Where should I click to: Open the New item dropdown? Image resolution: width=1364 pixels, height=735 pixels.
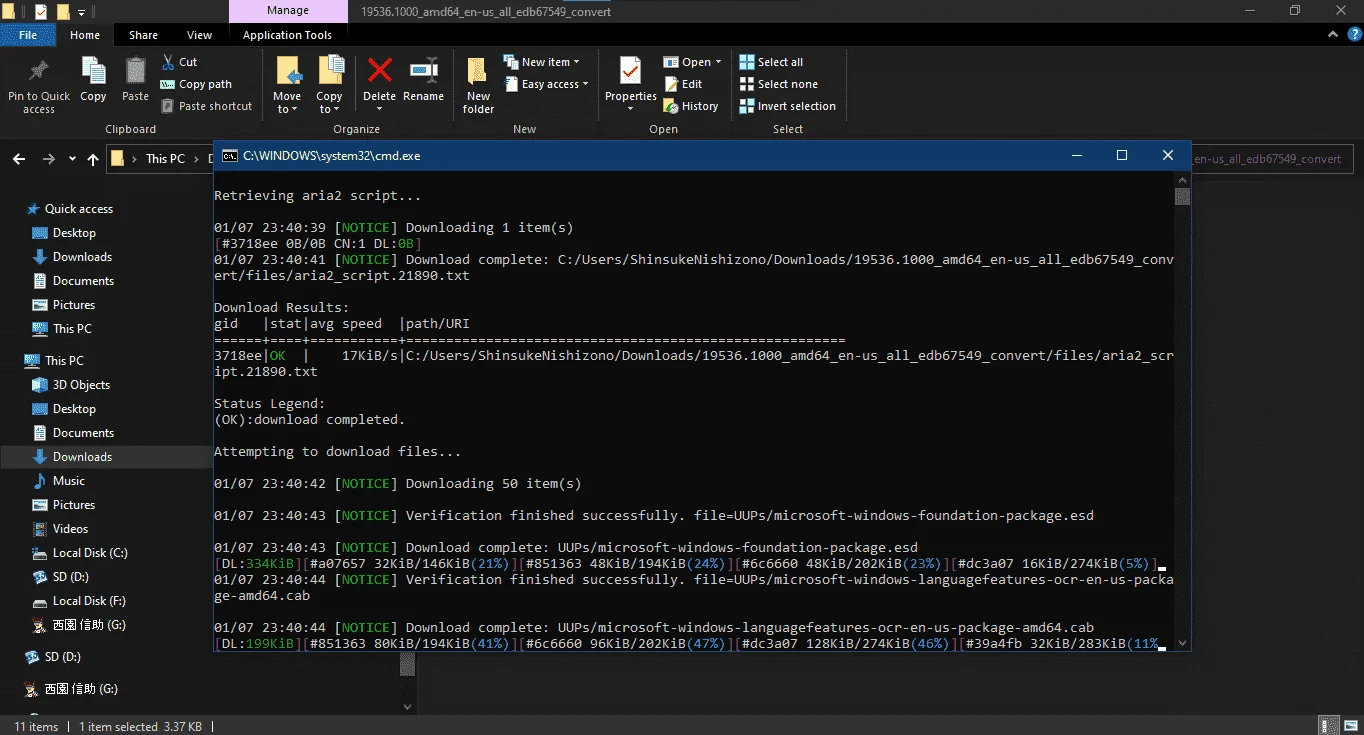[x=541, y=62]
